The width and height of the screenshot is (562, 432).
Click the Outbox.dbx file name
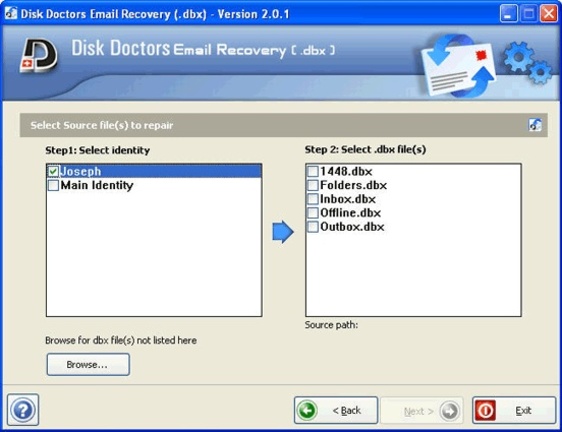click(x=352, y=227)
